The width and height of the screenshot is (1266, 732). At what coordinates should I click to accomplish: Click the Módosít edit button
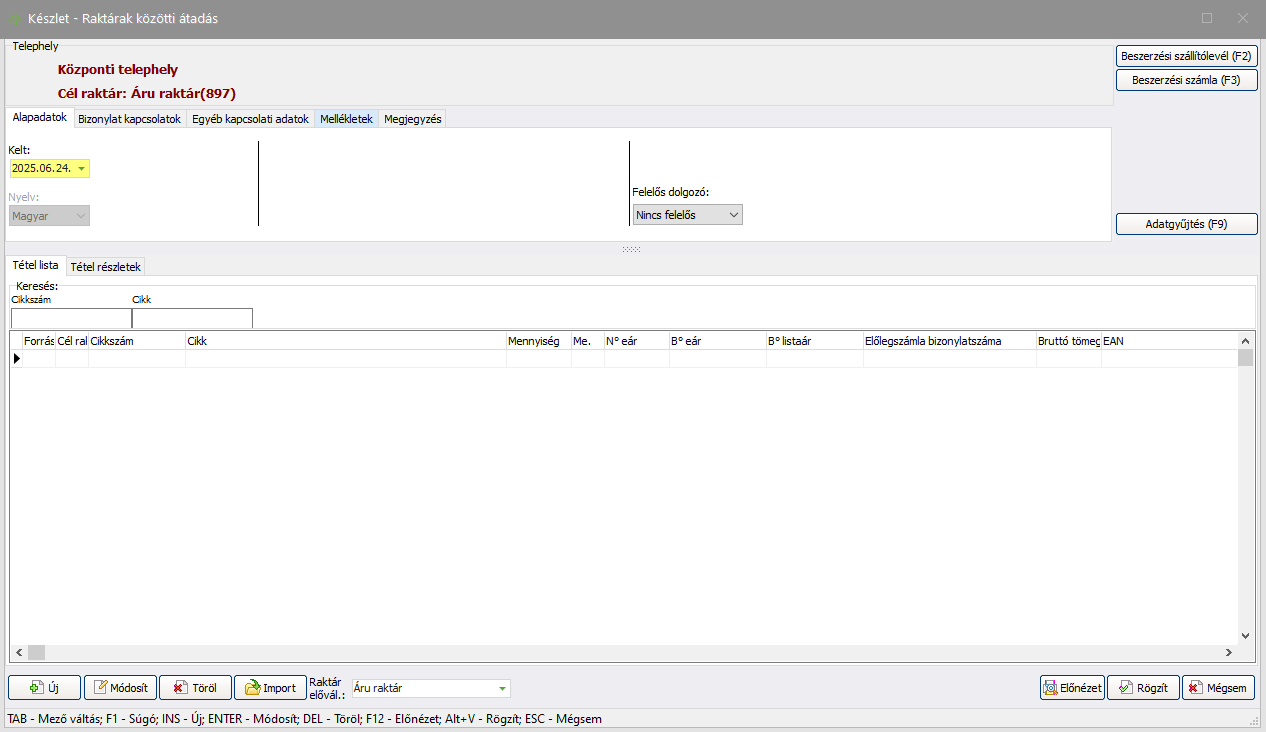[121, 688]
